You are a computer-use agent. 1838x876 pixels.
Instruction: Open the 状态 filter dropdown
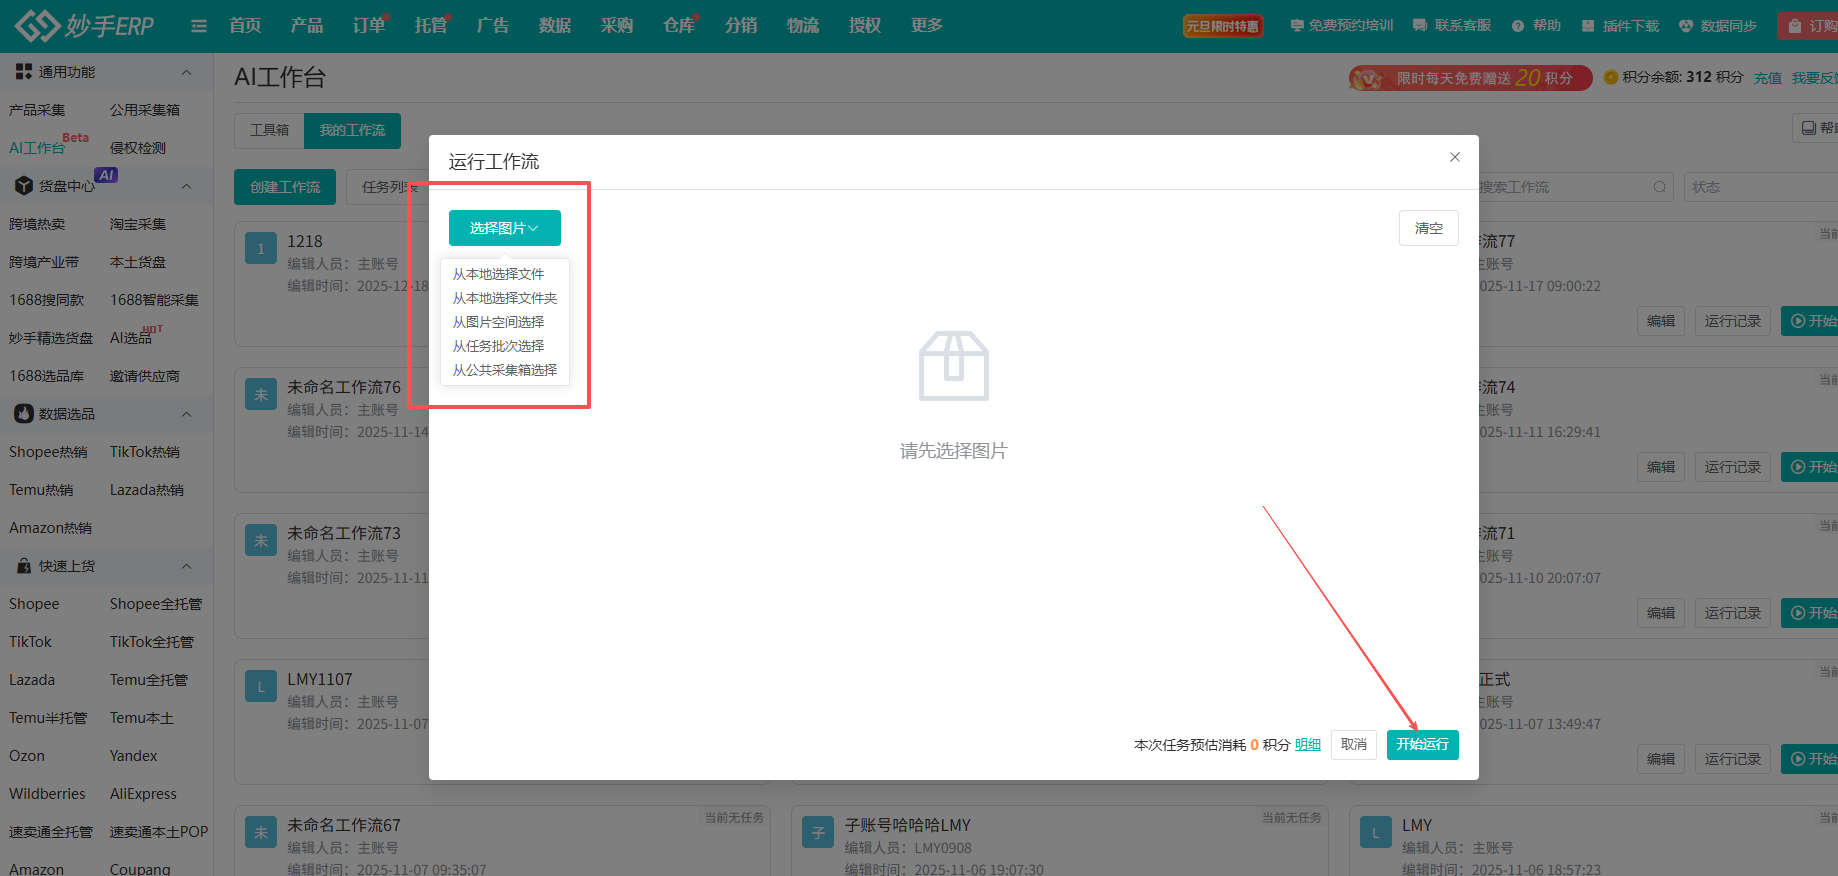(1760, 187)
